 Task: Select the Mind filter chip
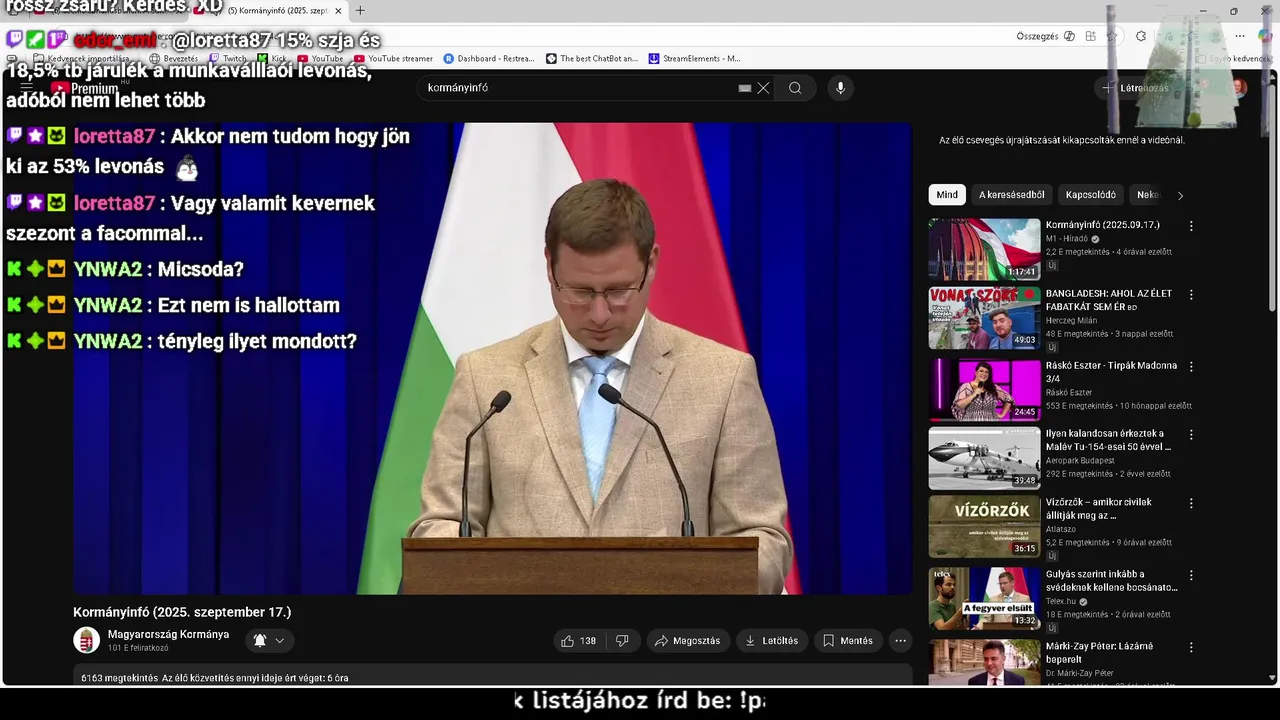947,195
